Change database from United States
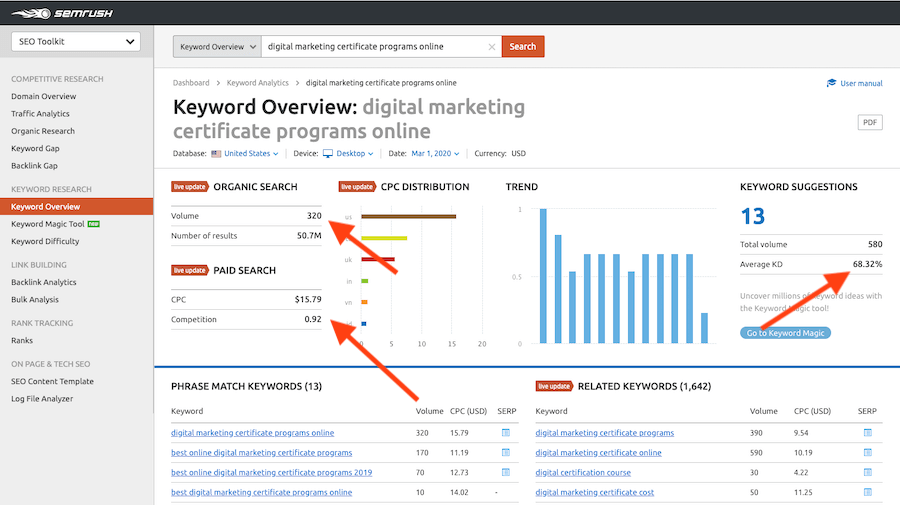 pos(251,153)
